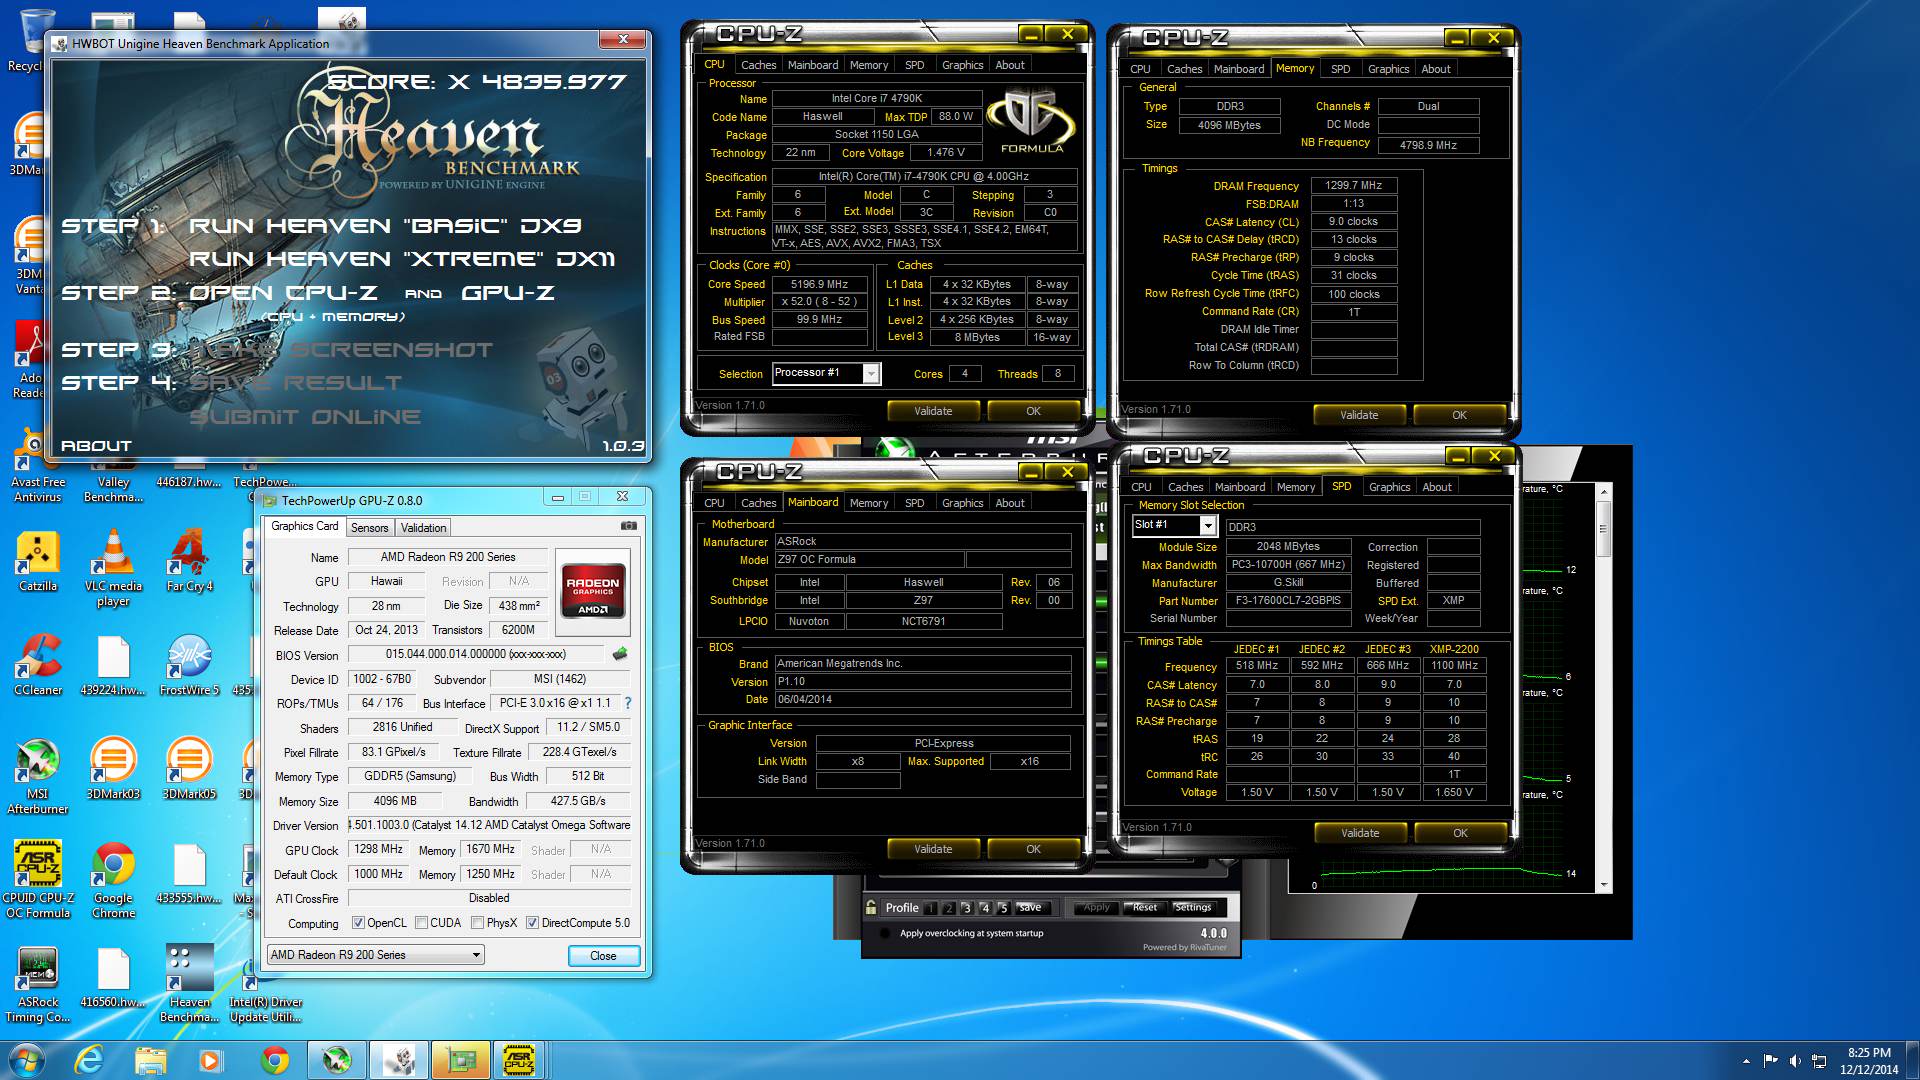
Task: Open the Slot #1 dropdown in CPU-Z SPD
Action: point(1207,525)
